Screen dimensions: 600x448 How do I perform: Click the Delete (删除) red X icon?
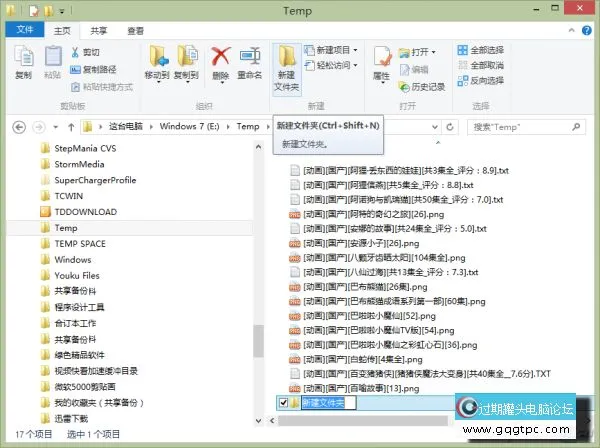(x=221, y=57)
